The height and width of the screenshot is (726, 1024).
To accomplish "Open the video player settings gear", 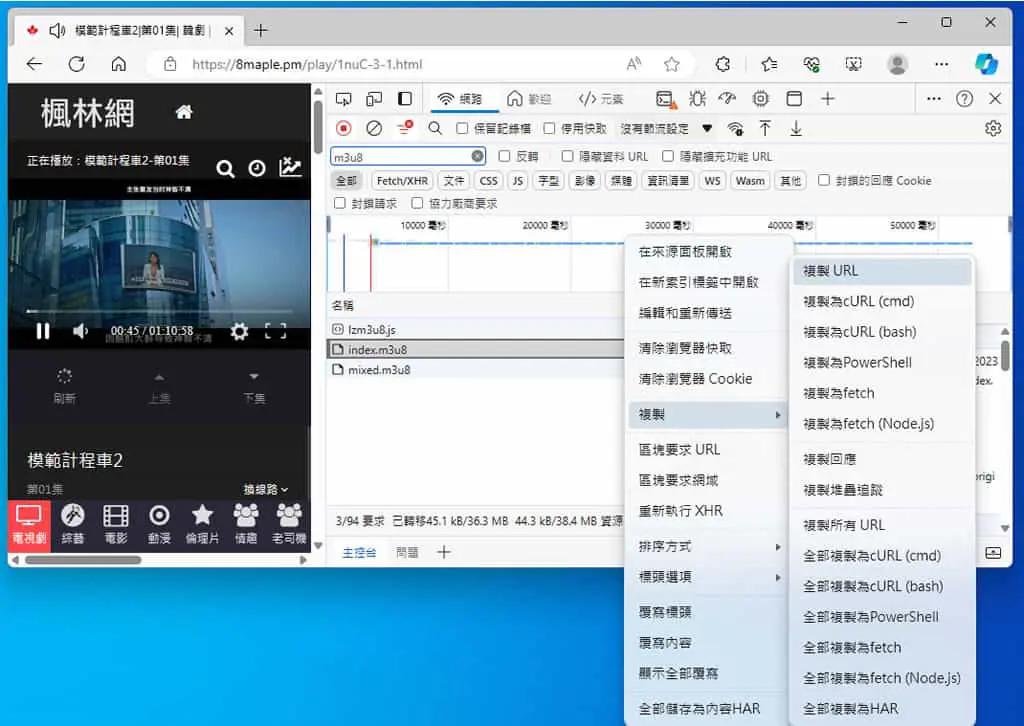I will pos(240,332).
